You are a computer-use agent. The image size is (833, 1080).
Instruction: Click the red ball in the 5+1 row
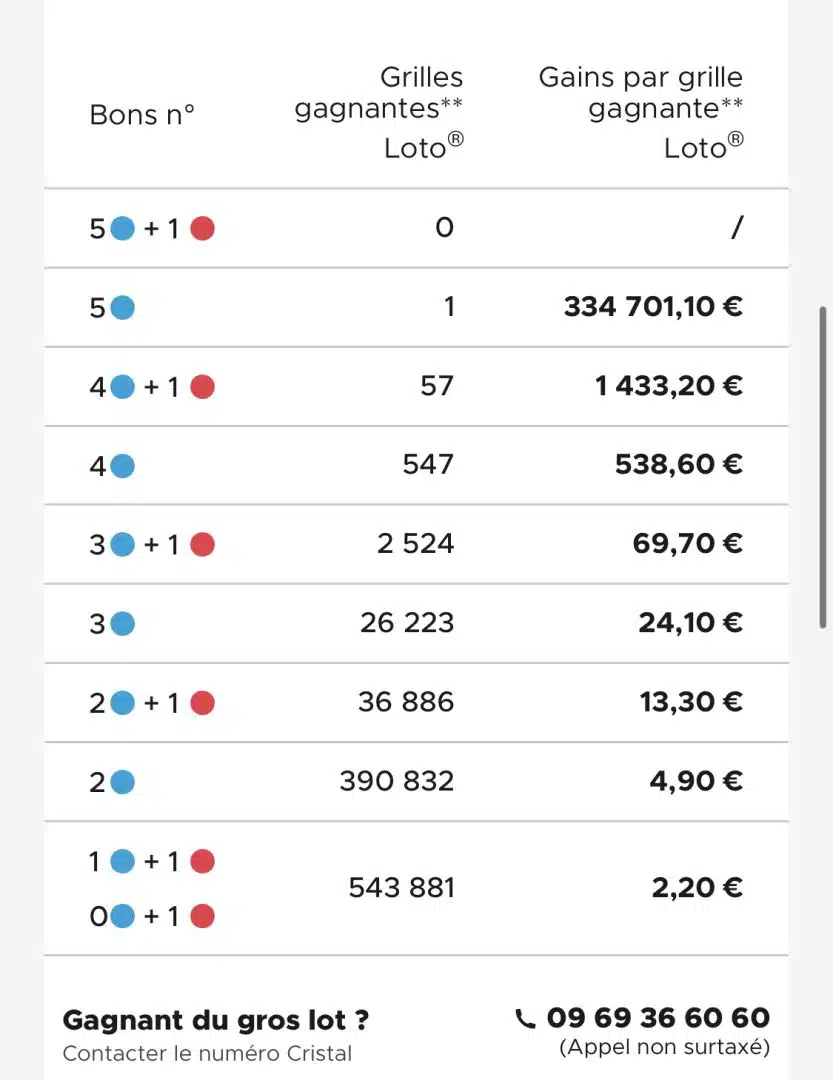203,228
